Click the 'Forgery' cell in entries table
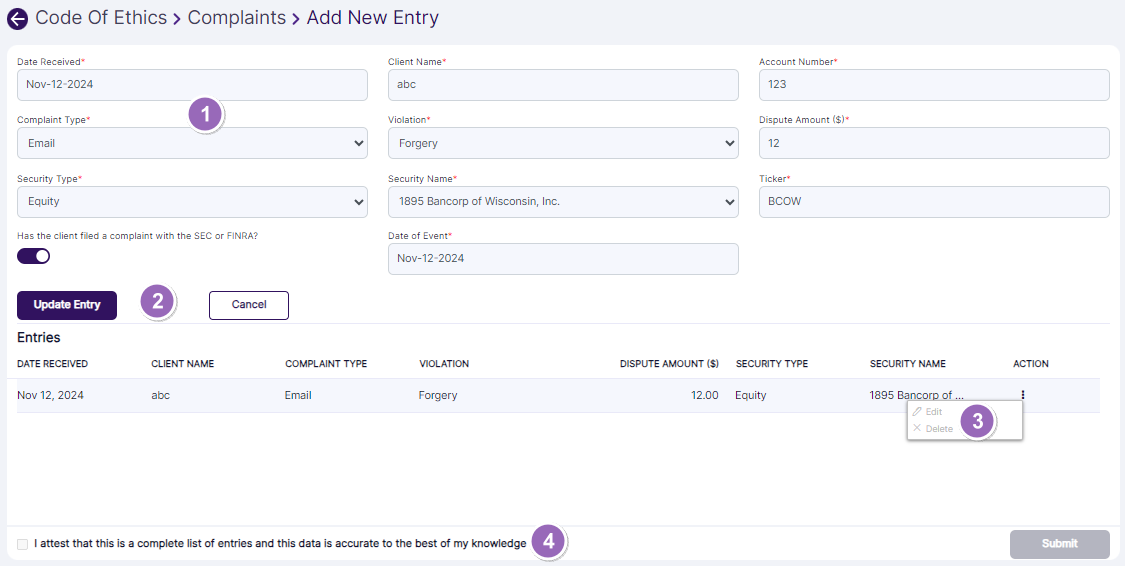Screen dimensions: 1125x566 click(x=438, y=395)
